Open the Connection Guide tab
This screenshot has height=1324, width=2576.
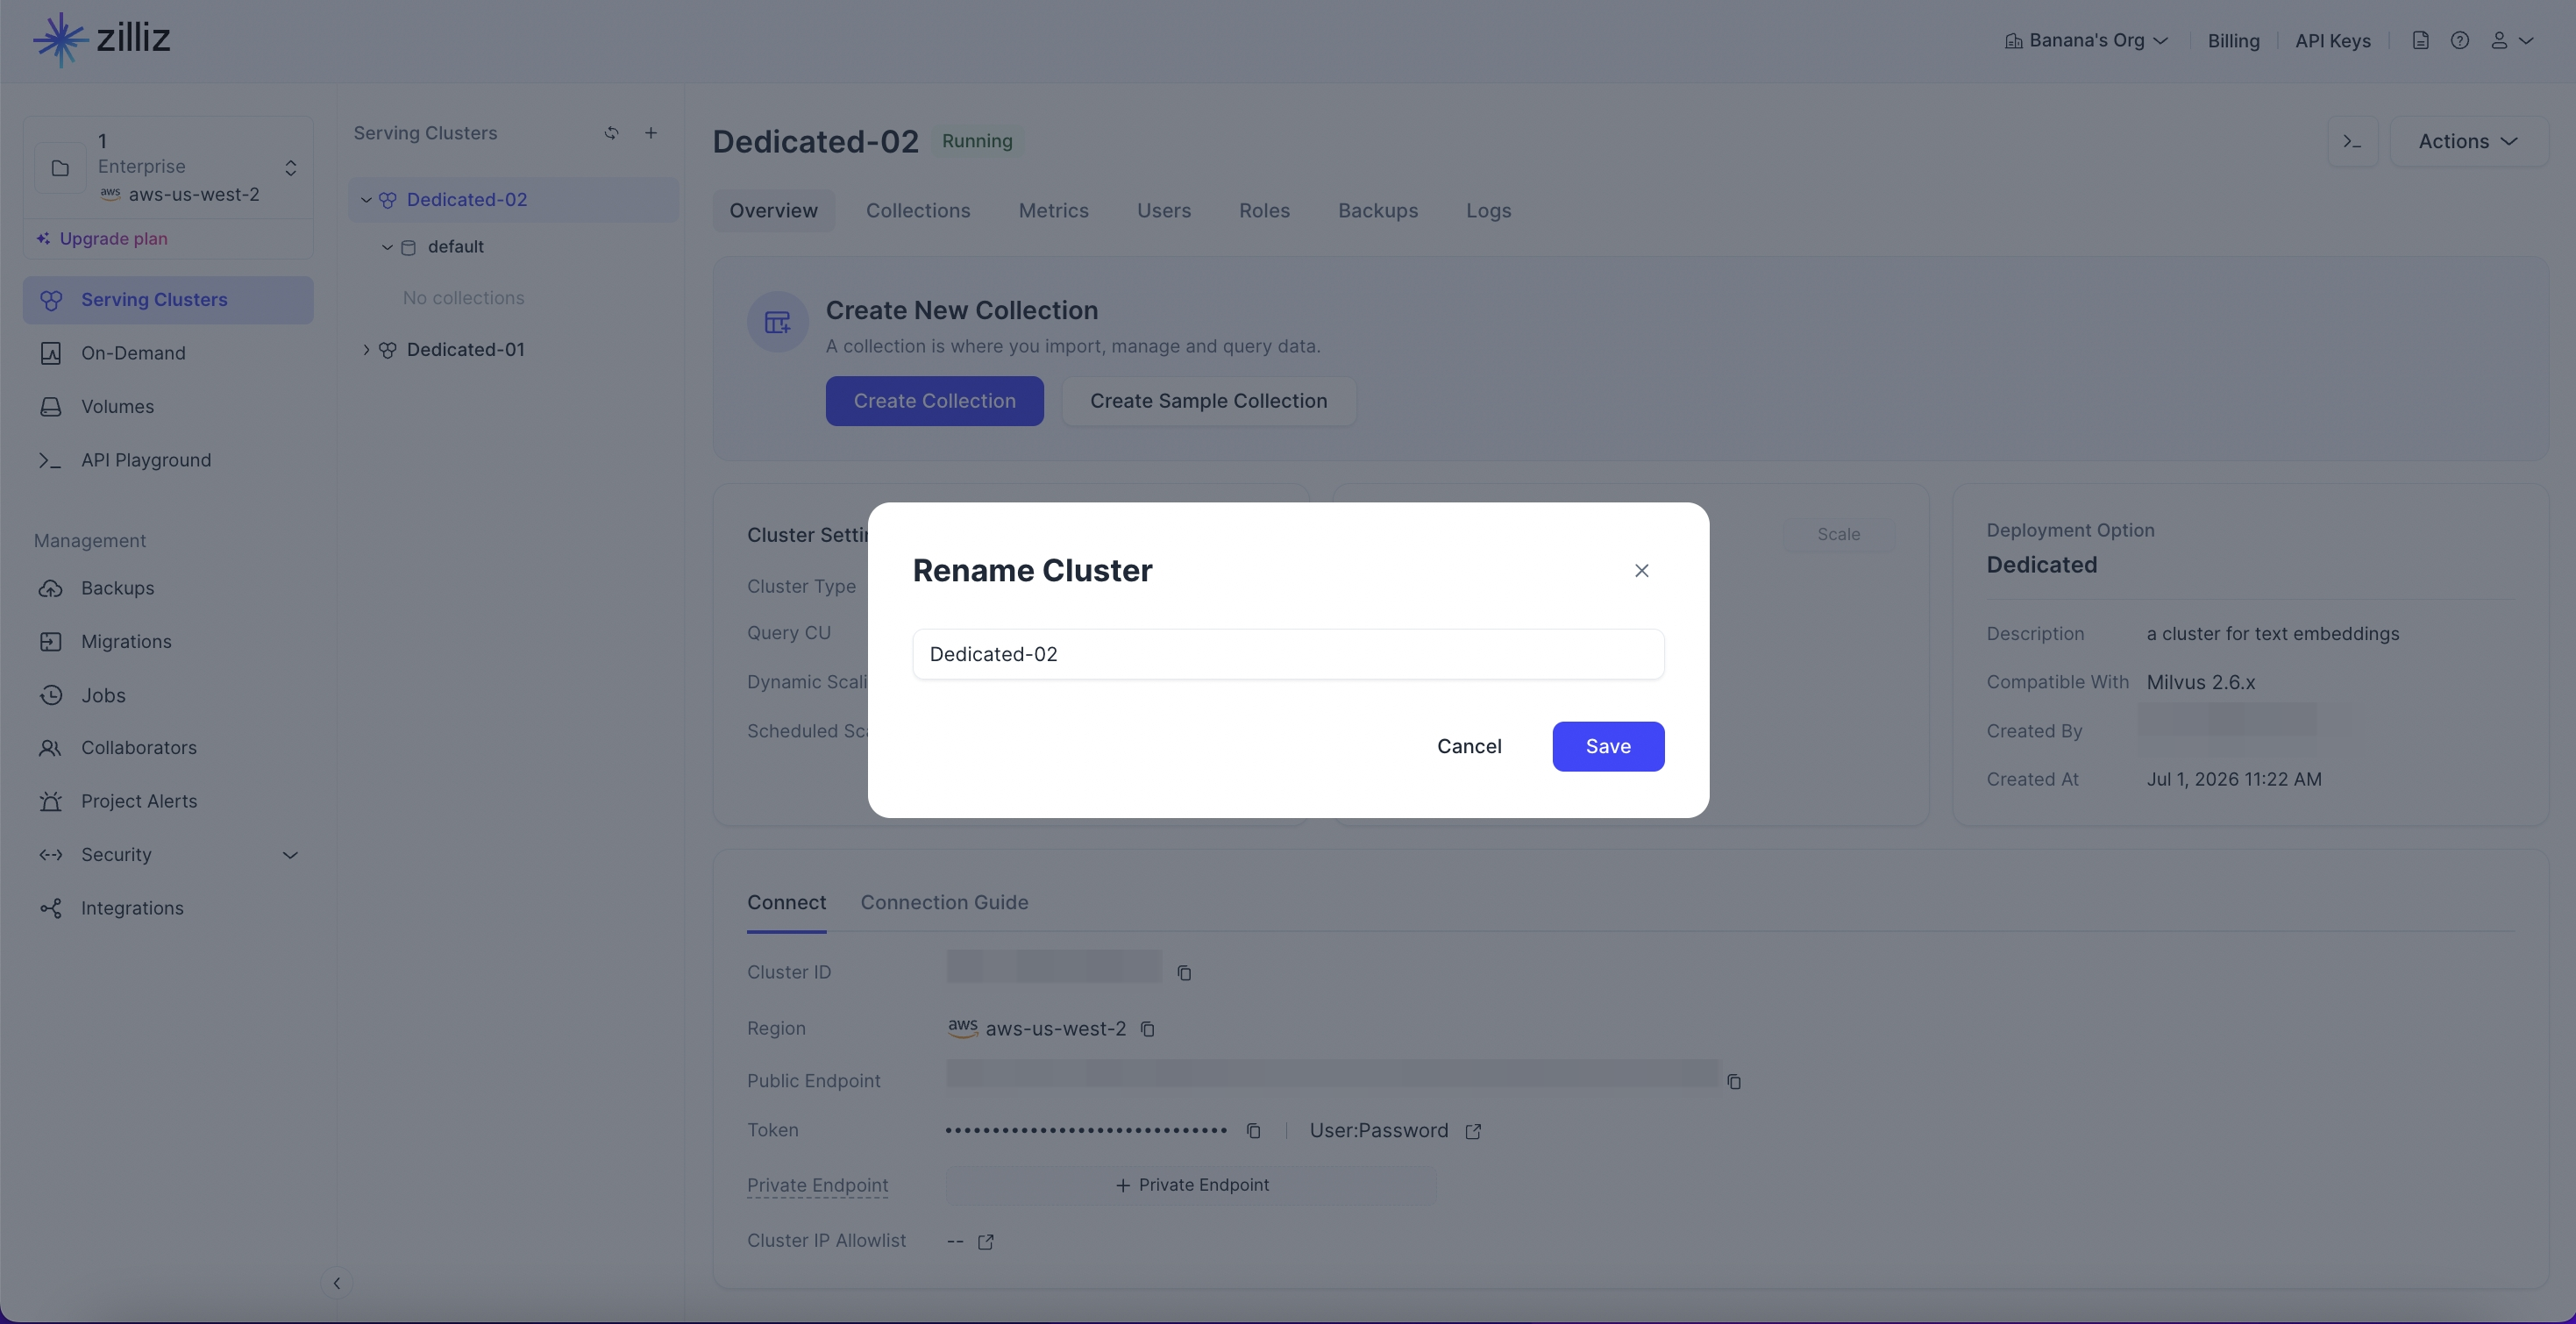(x=944, y=903)
